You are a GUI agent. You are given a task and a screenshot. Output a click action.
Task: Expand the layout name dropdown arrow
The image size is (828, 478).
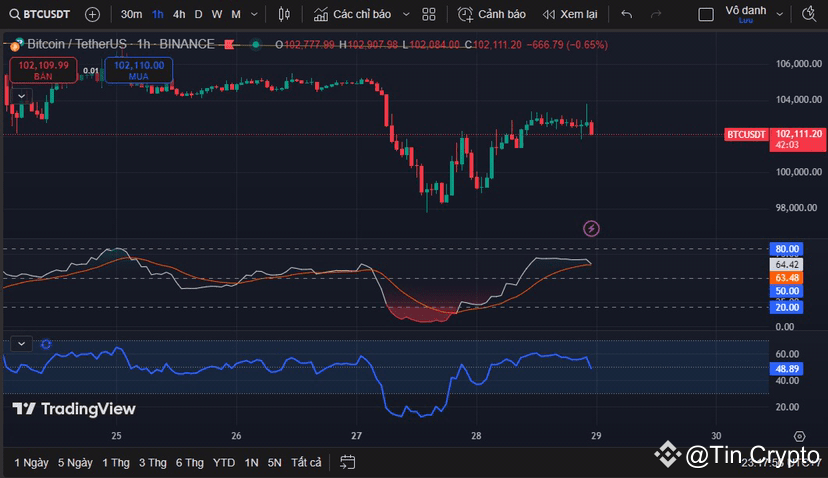click(779, 14)
